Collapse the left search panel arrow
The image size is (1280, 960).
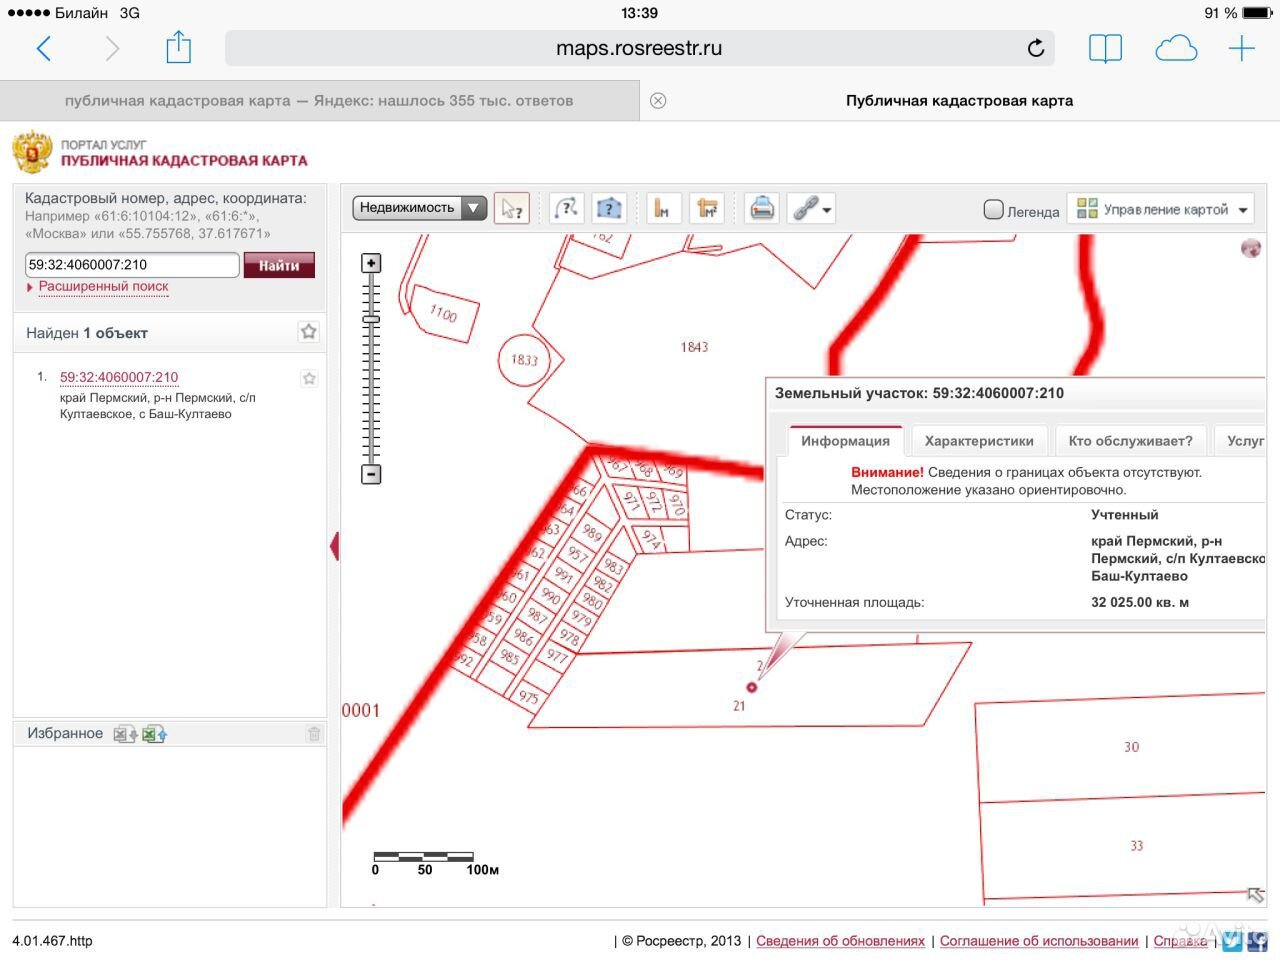(334, 546)
